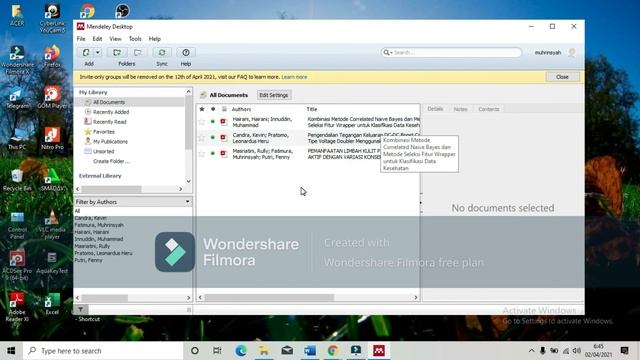Image resolution: width=640 pixels, height=360 pixels.
Task: Open the Nitro Pro desktop shortcut
Action: [x=52, y=138]
